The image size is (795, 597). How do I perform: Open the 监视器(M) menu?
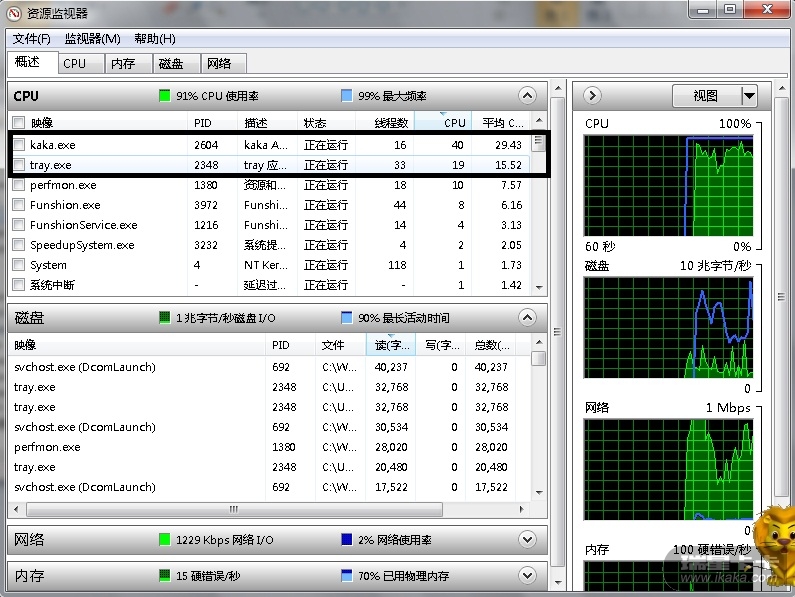pyautogui.click(x=92, y=39)
